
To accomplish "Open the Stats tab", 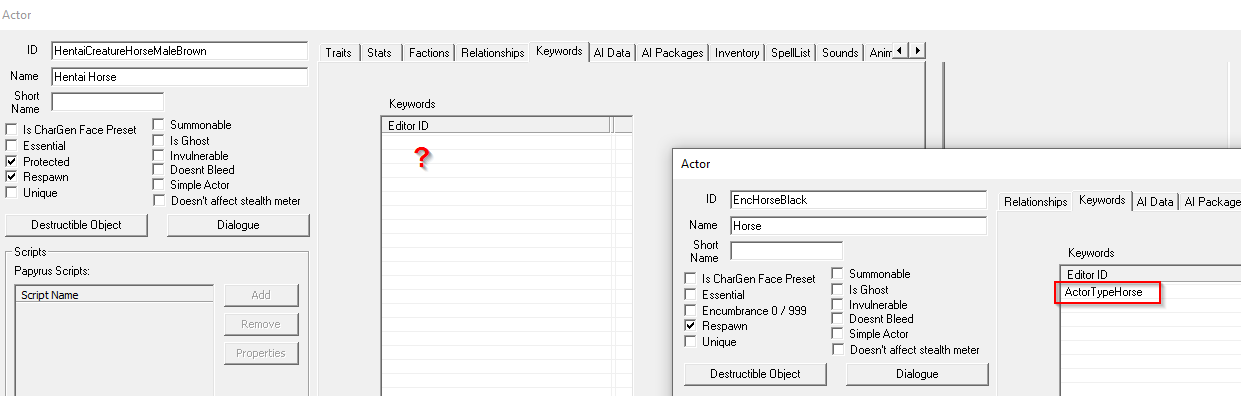I will (x=379, y=53).
